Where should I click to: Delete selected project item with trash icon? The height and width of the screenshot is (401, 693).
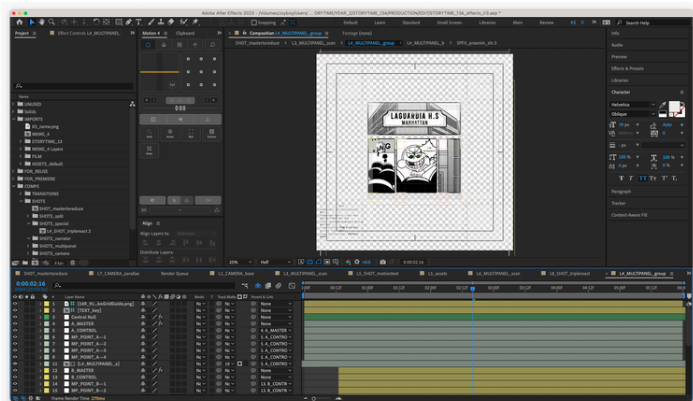[72, 263]
